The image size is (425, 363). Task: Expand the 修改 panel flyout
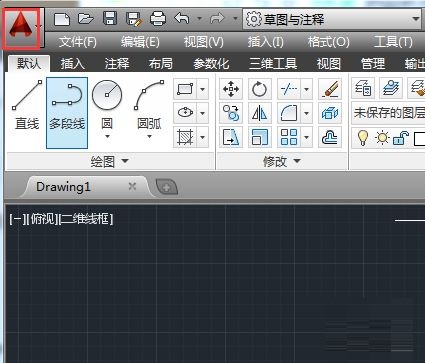282,162
